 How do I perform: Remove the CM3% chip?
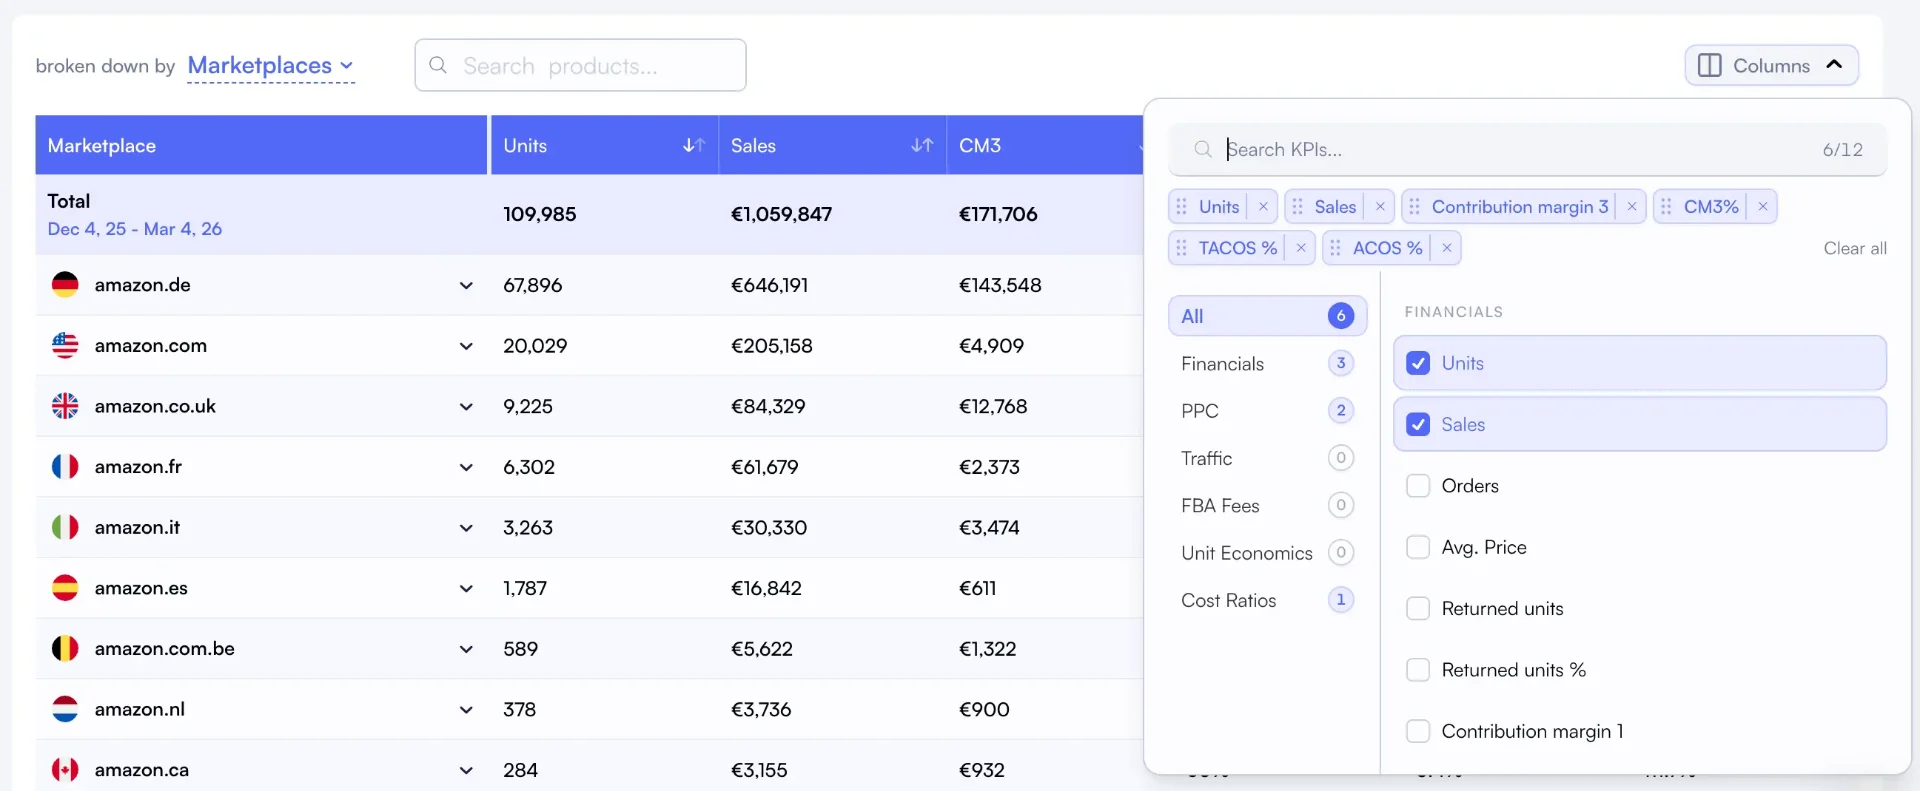pos(1763,207)
